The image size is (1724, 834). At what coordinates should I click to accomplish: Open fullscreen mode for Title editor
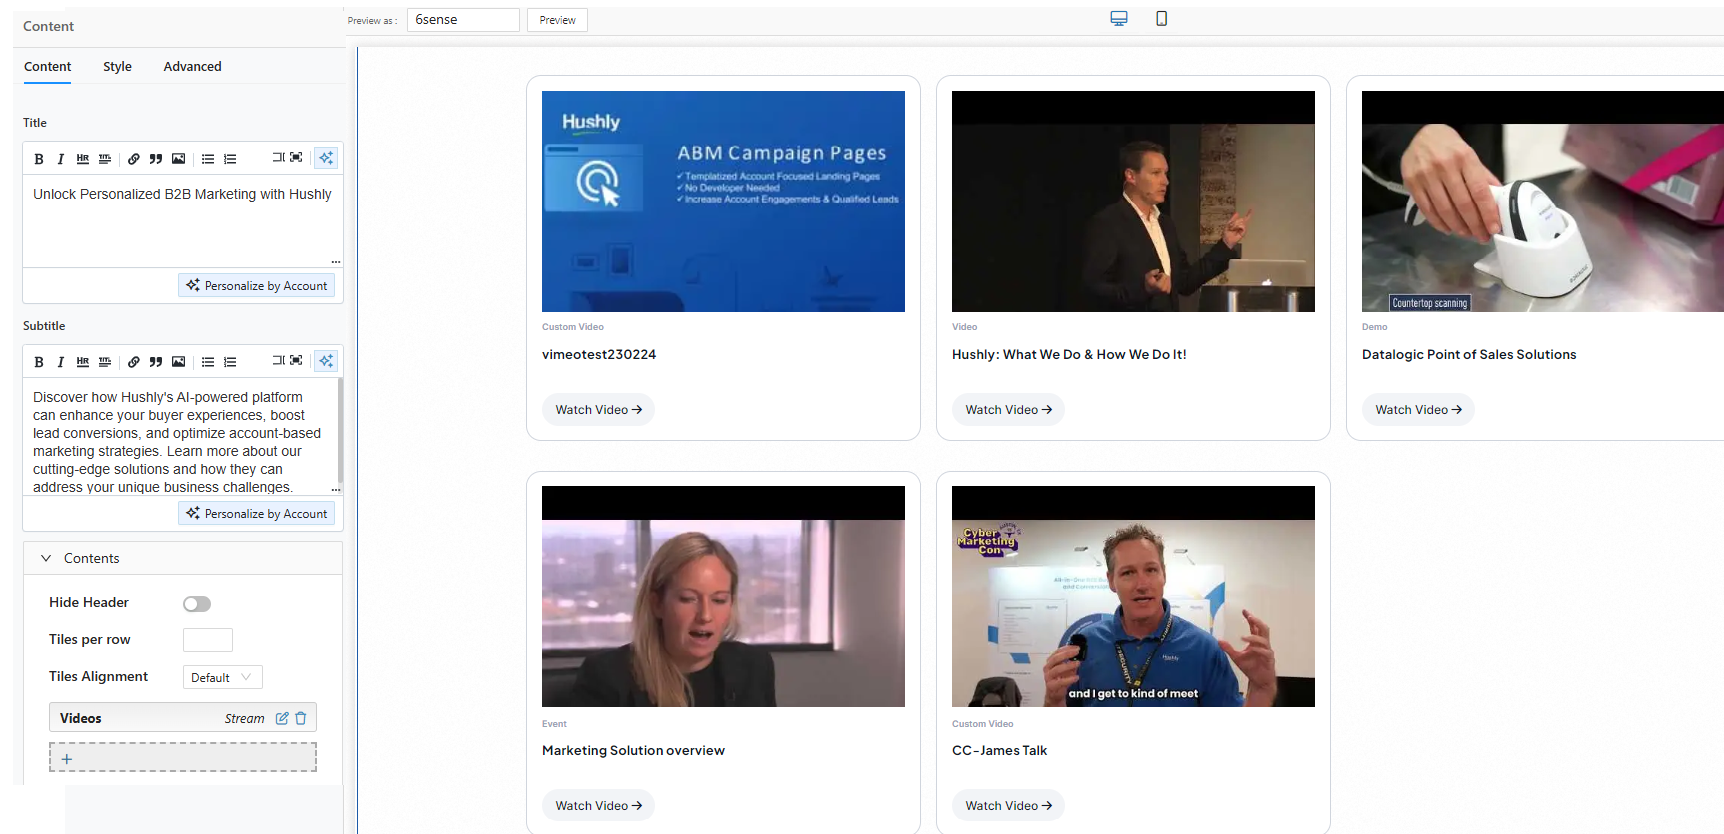coord(296,158)
